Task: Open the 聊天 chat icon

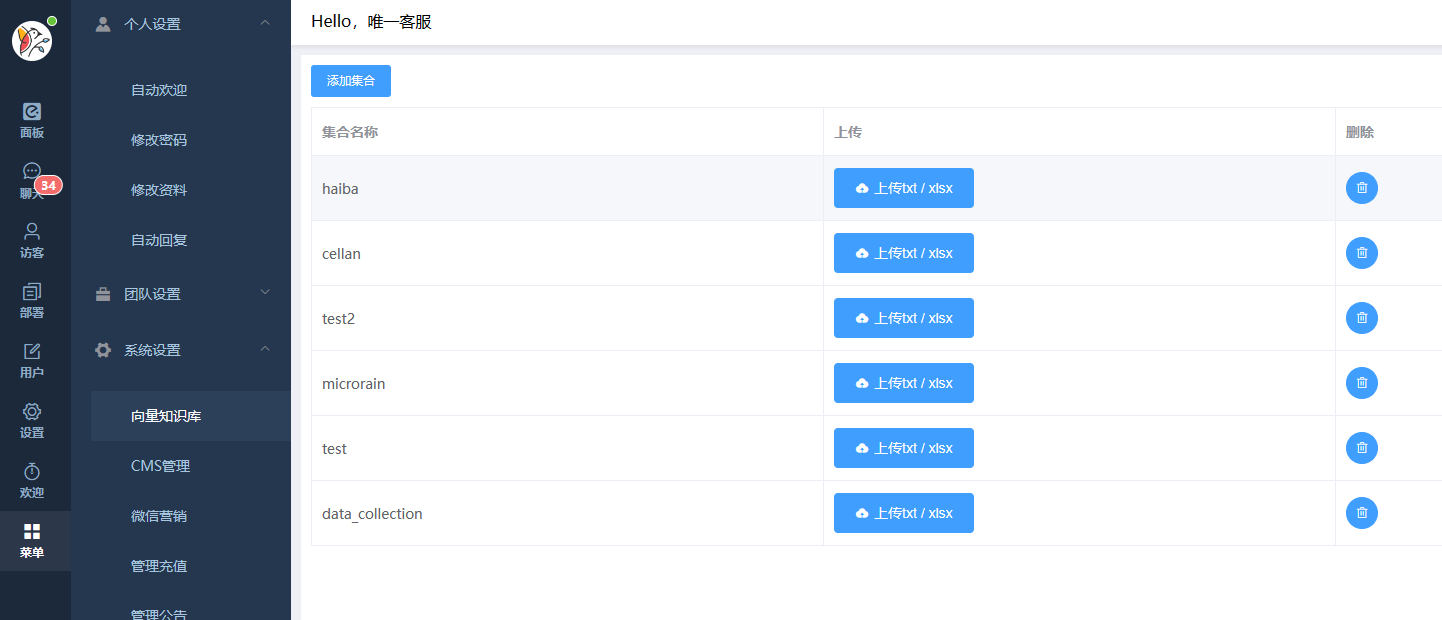Action: [32, 180]
